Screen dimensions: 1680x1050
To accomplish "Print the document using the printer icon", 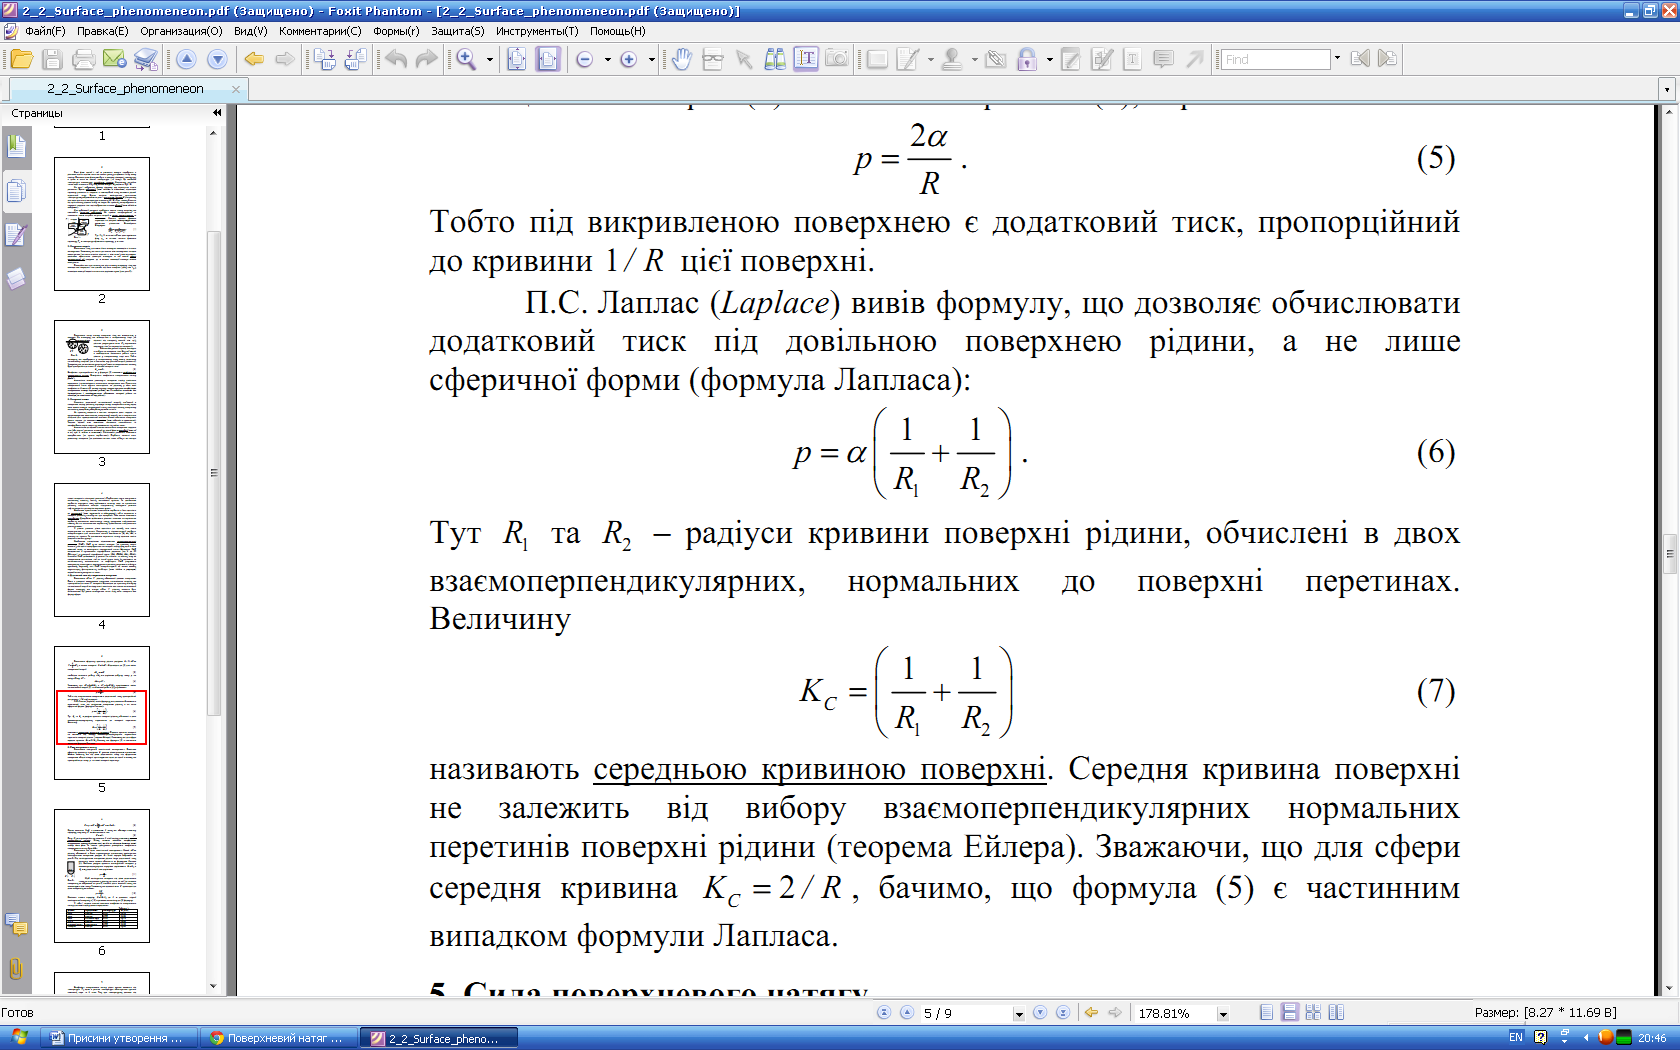I will pos(84,60).
